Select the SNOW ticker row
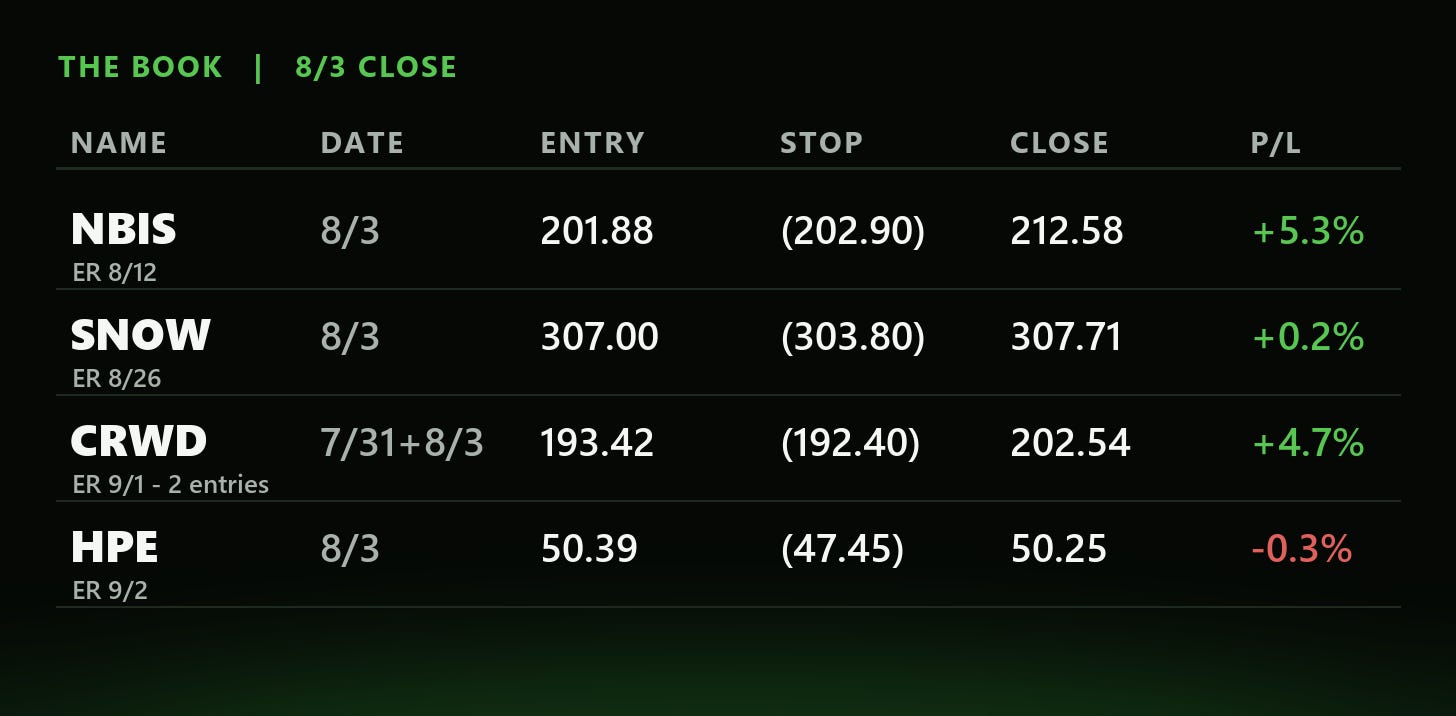The image size is (1456, 716). [x=728, y=343]
